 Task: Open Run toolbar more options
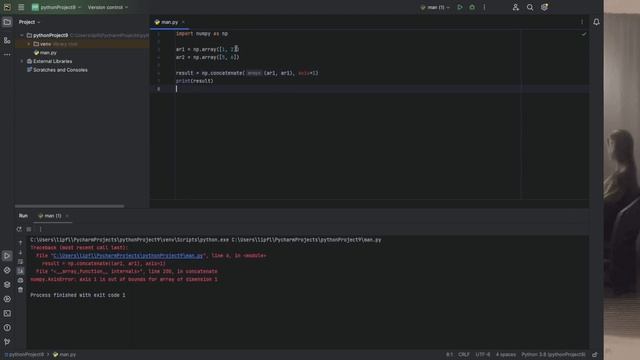(x=40, y=229)
